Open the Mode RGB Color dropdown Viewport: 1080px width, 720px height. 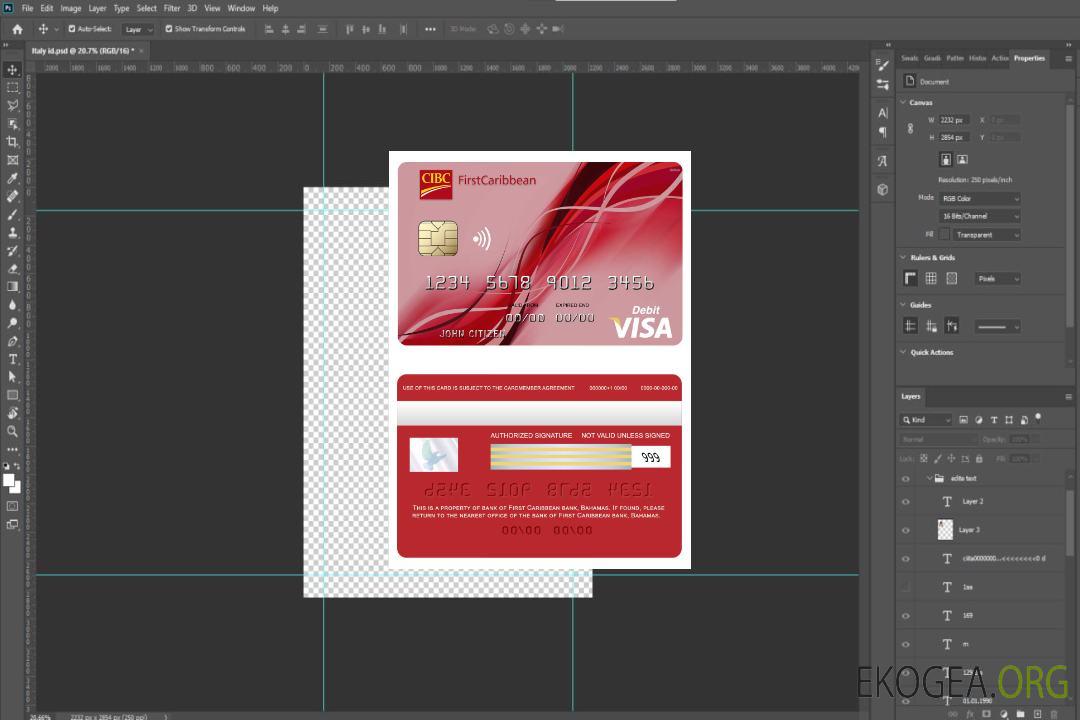pyautogui.click(x=979, y=198)
